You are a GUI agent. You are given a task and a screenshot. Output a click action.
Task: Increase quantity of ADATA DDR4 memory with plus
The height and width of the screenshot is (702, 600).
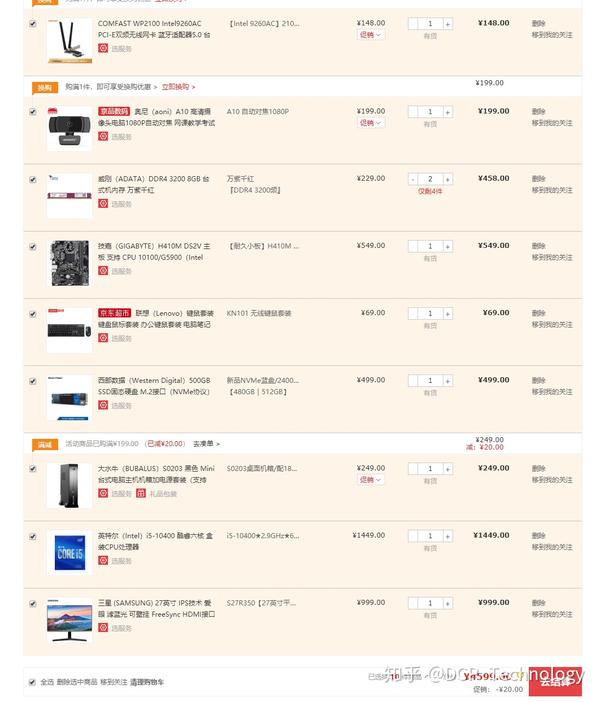pyautogui.click(x=447, y=180)
